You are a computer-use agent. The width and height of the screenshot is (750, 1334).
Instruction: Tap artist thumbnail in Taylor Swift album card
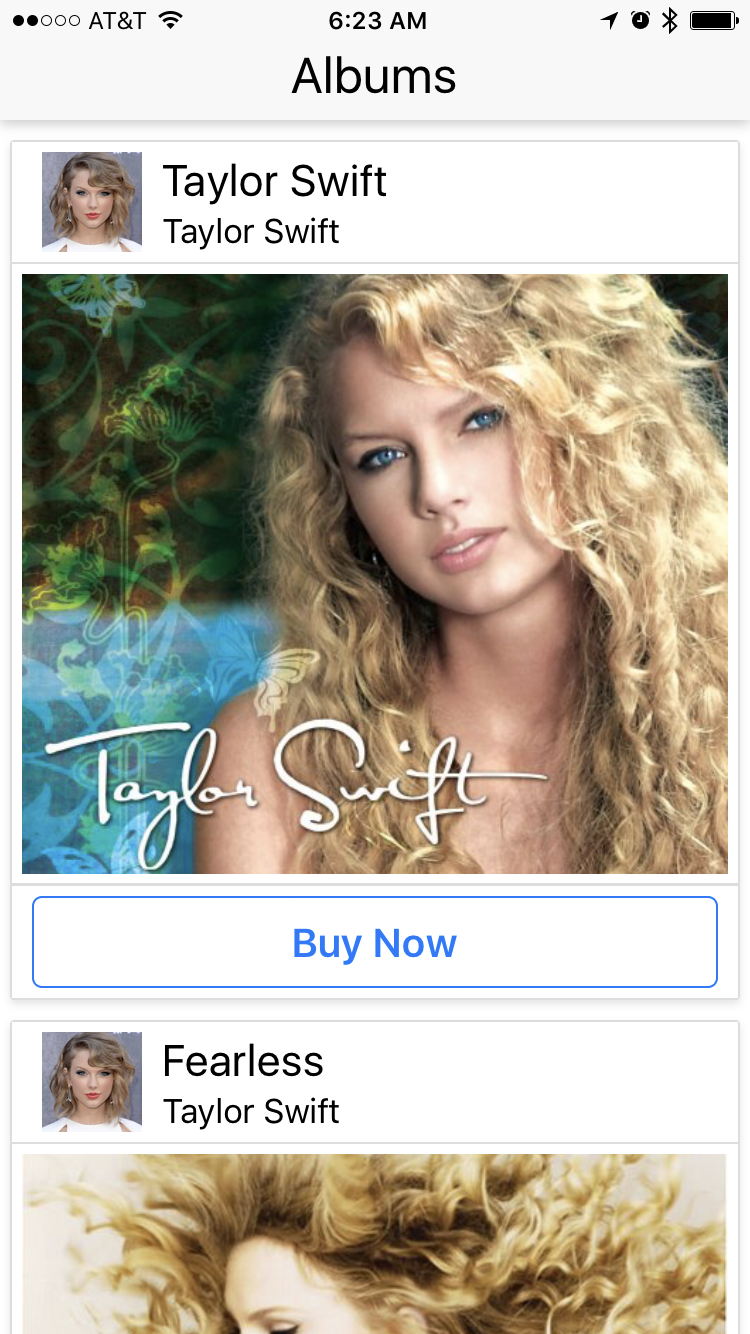coord(92,202)
